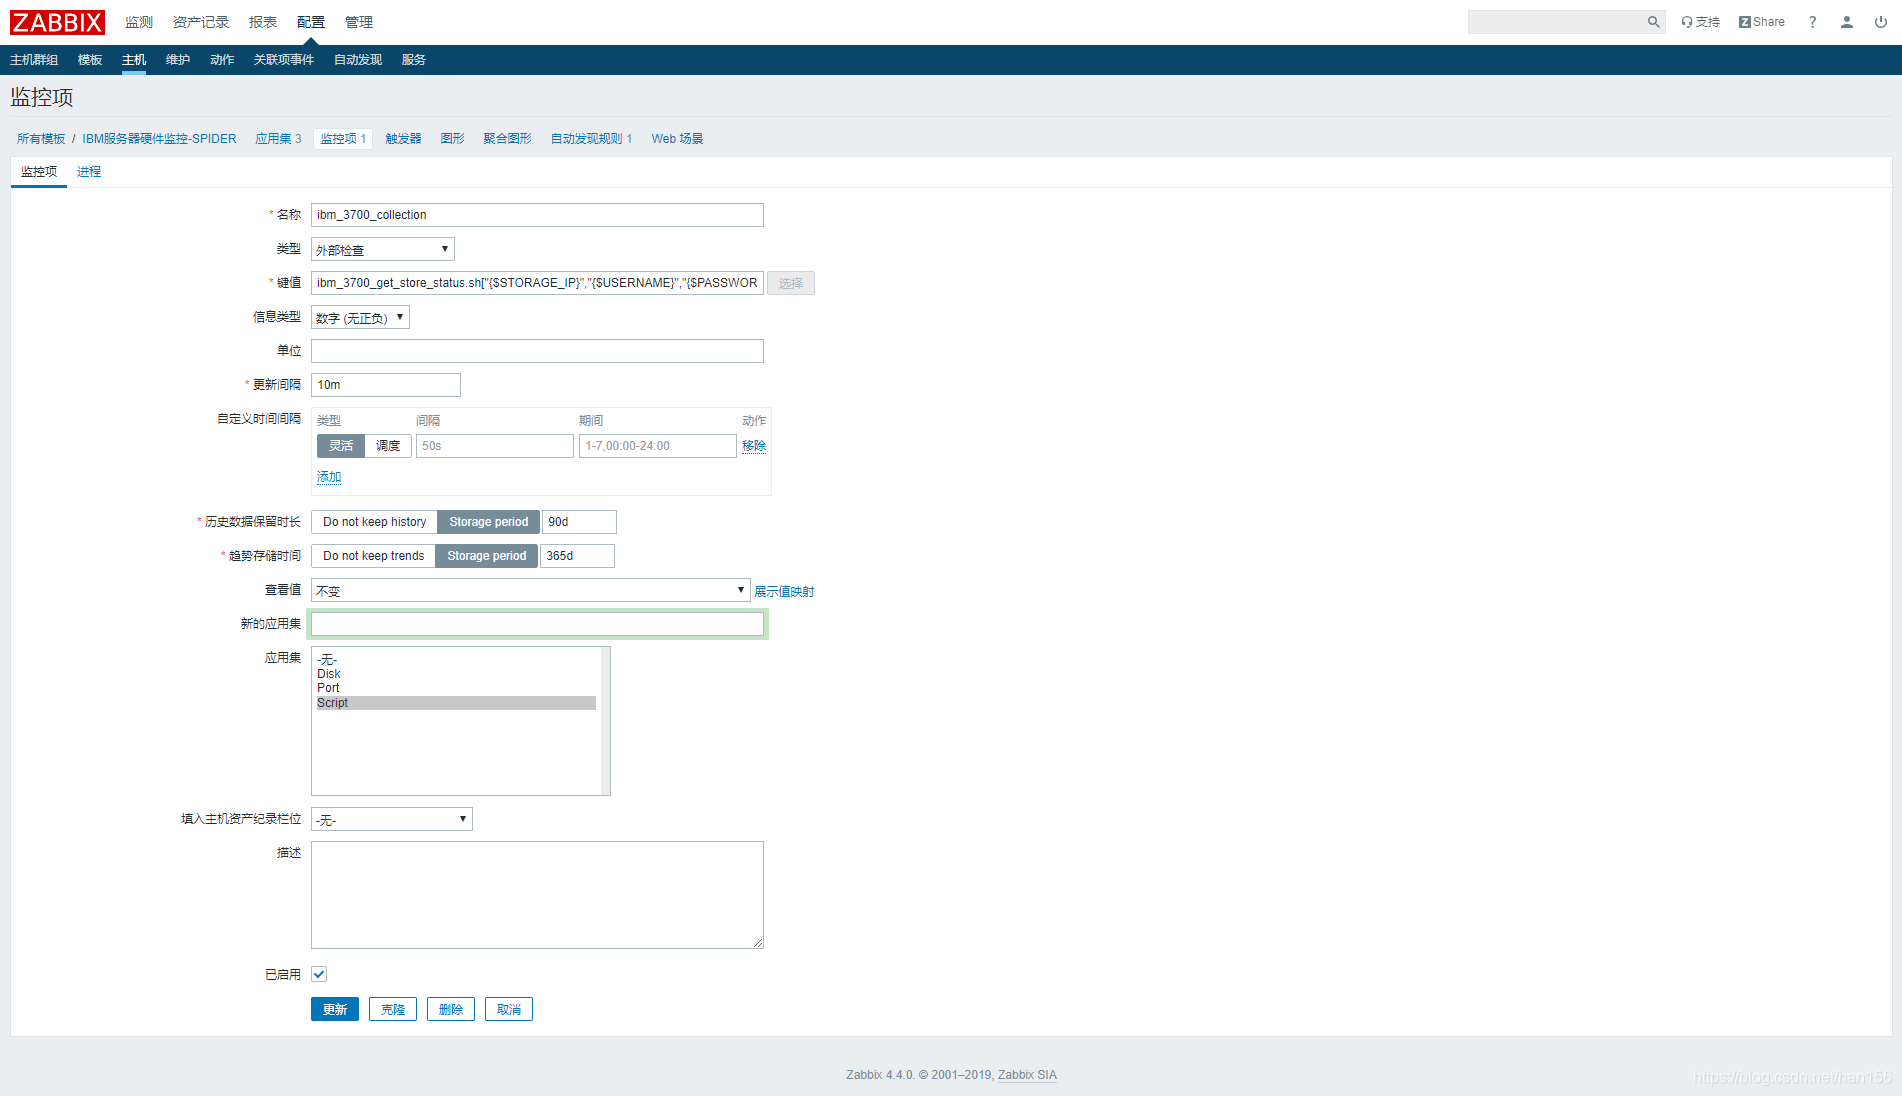
Task: Select 灵活 flexible interval type
Action: click(x=341, y=446)
